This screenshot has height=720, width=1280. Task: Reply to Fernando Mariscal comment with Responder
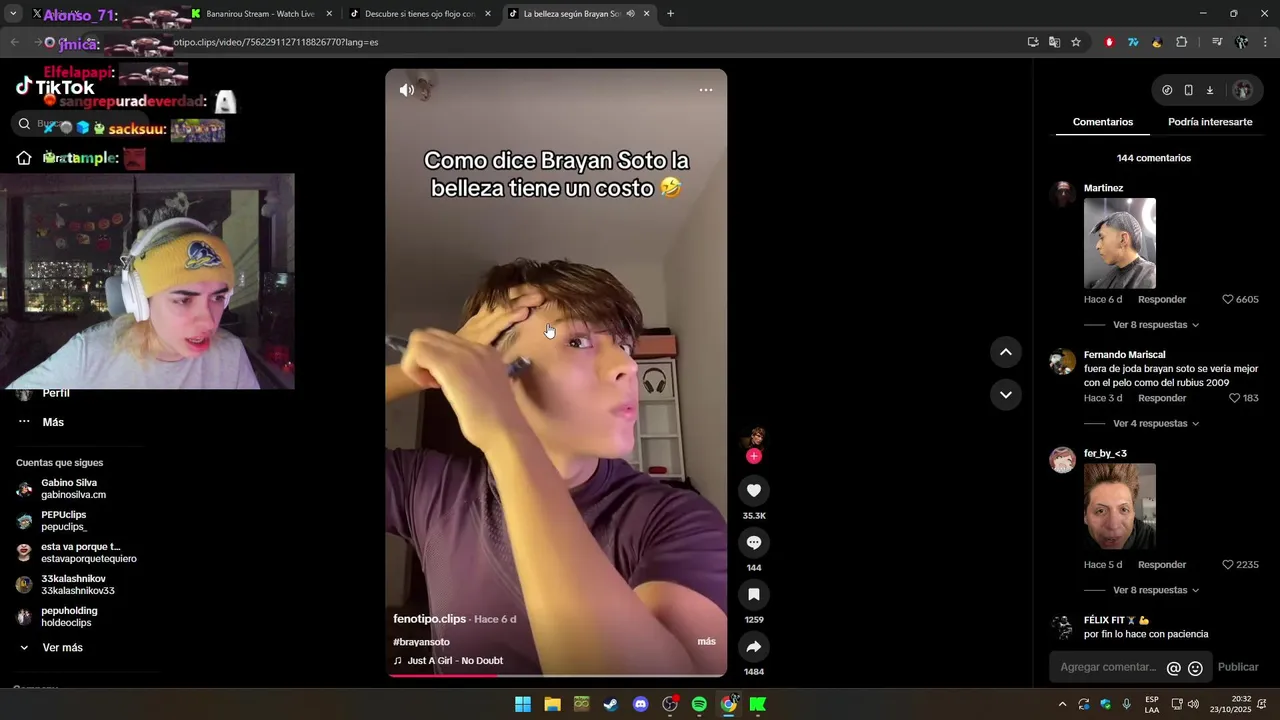click(x=1162, y=398)
